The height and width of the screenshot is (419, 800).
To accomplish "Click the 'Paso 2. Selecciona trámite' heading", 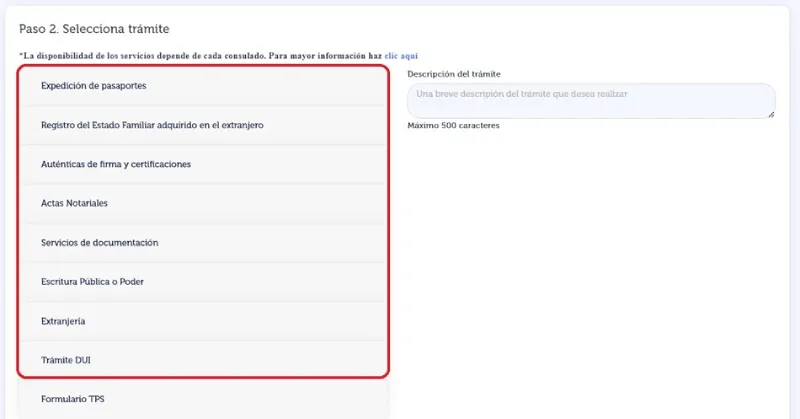I will [x=94, y=29].
